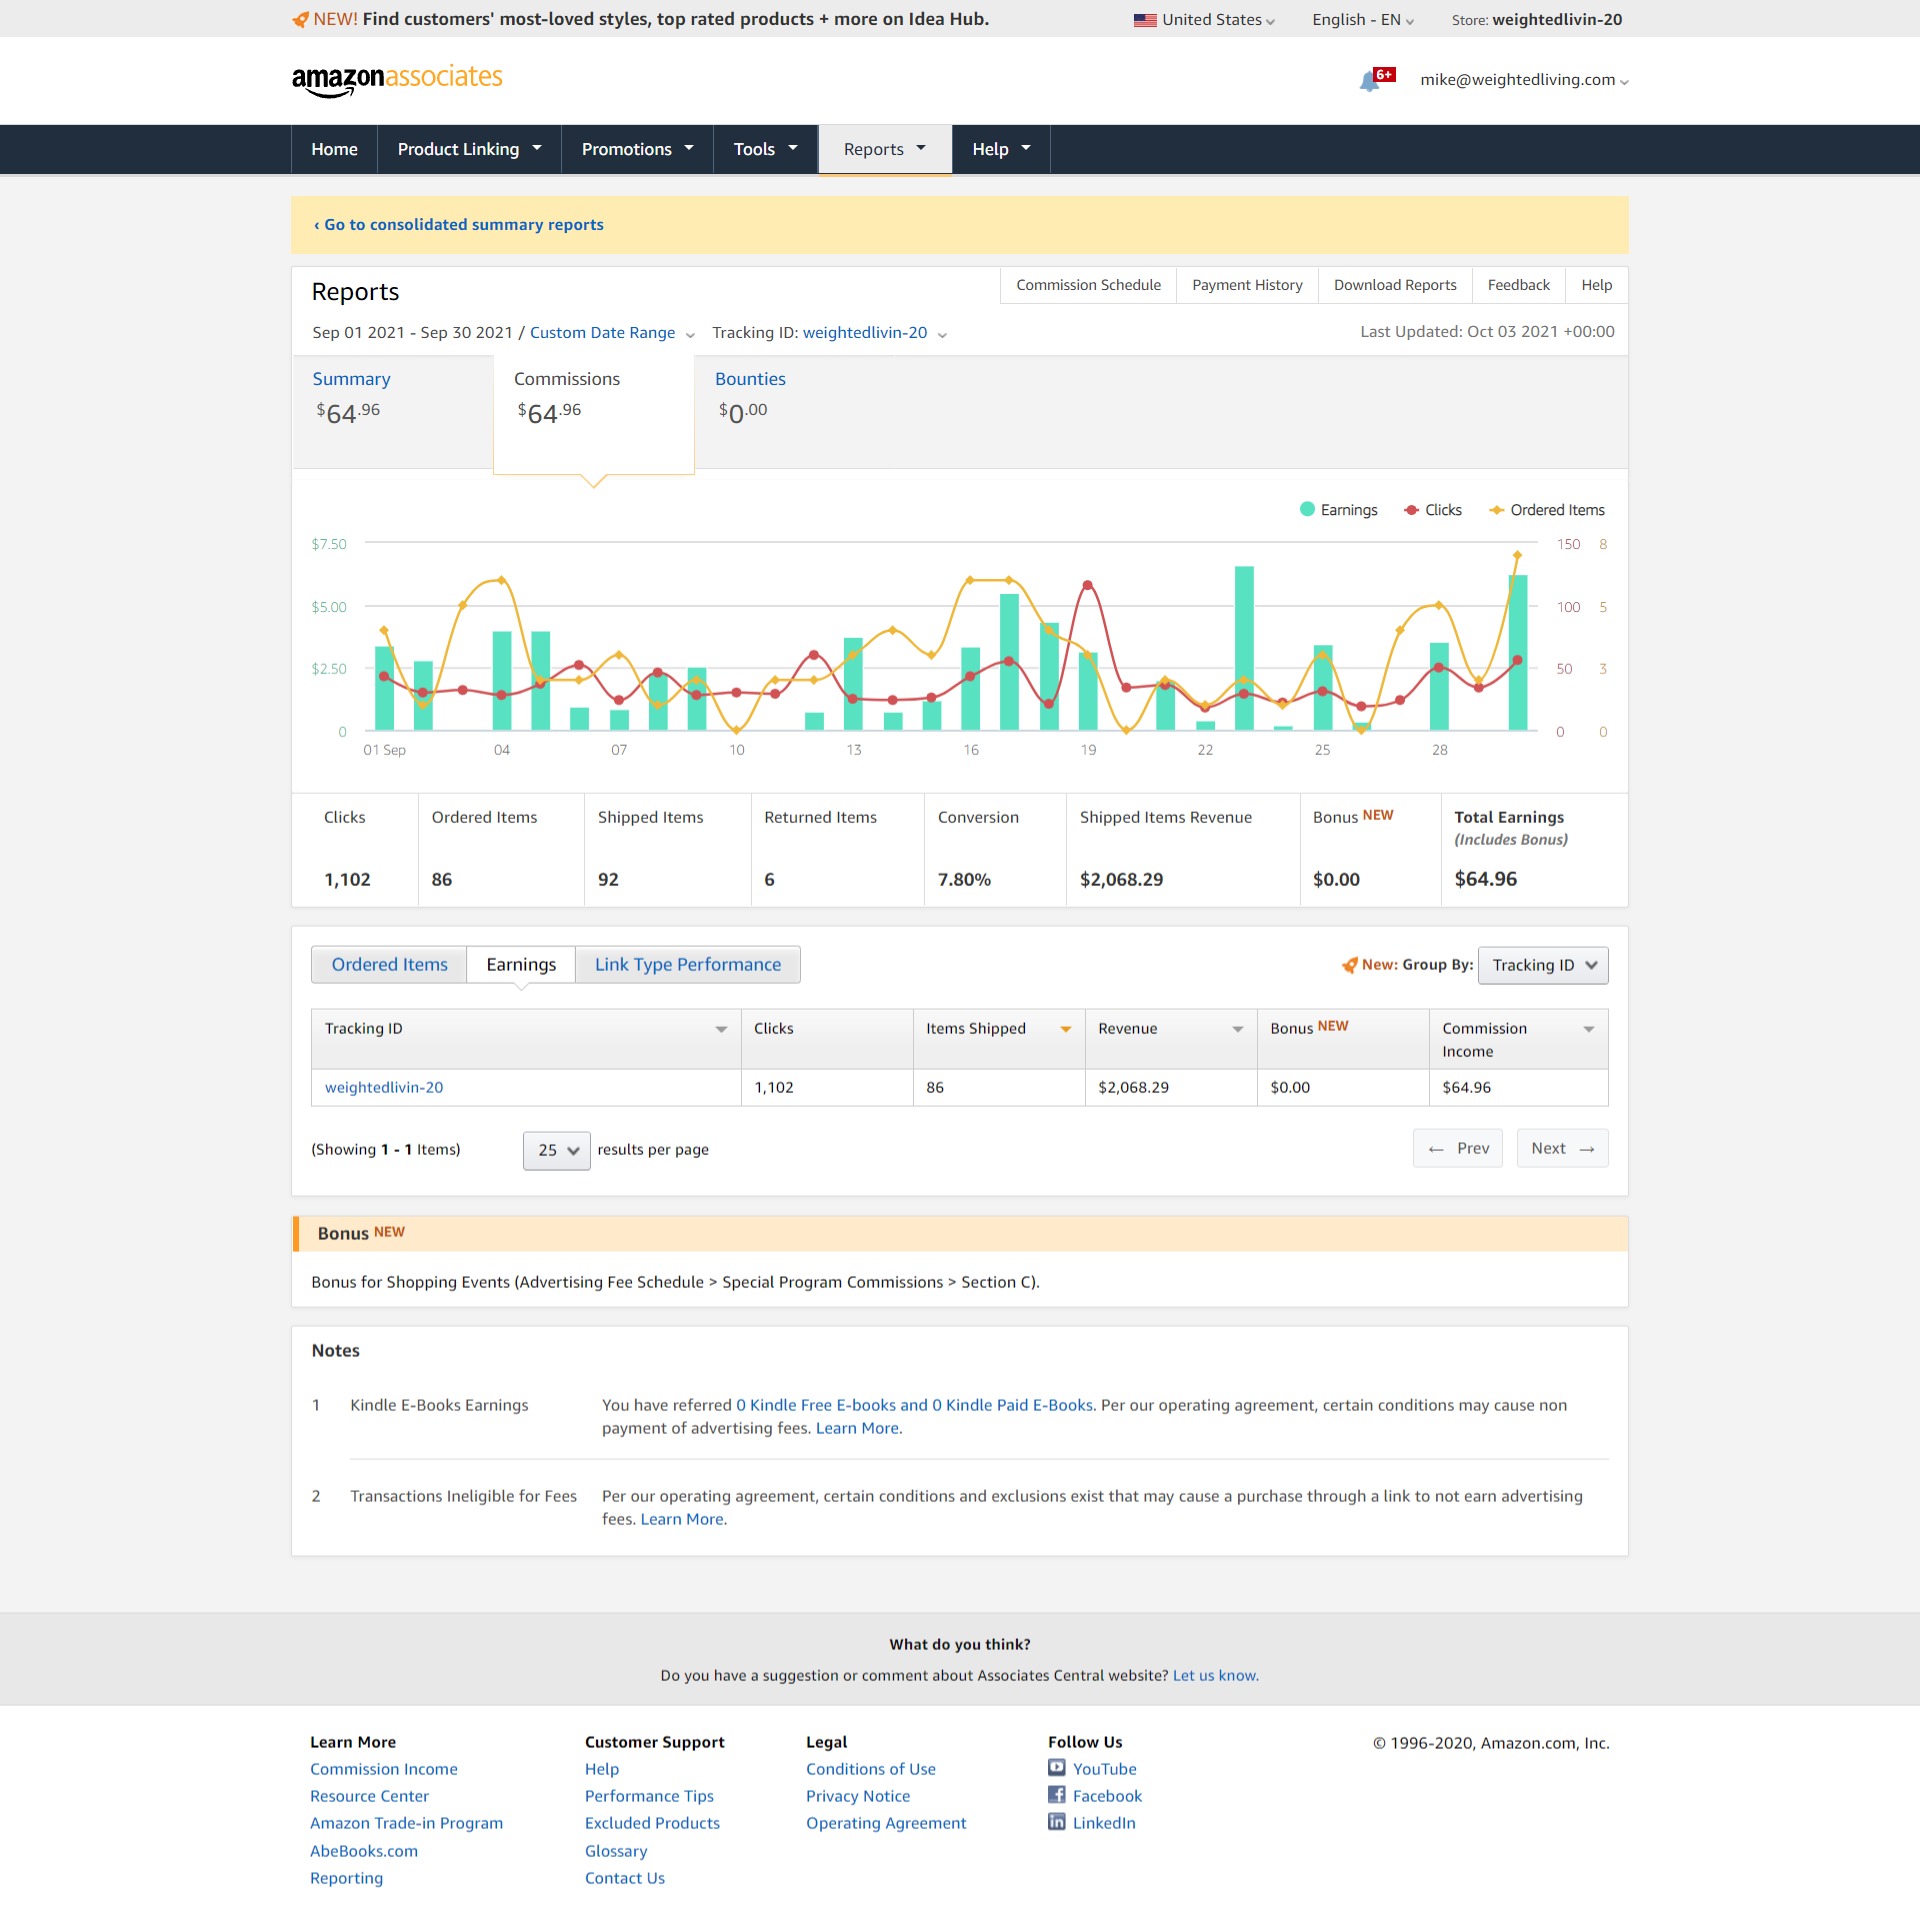This screenshot has height=1932, width=1920.
Task: Click the United States flag icon
Action: 1145,20
